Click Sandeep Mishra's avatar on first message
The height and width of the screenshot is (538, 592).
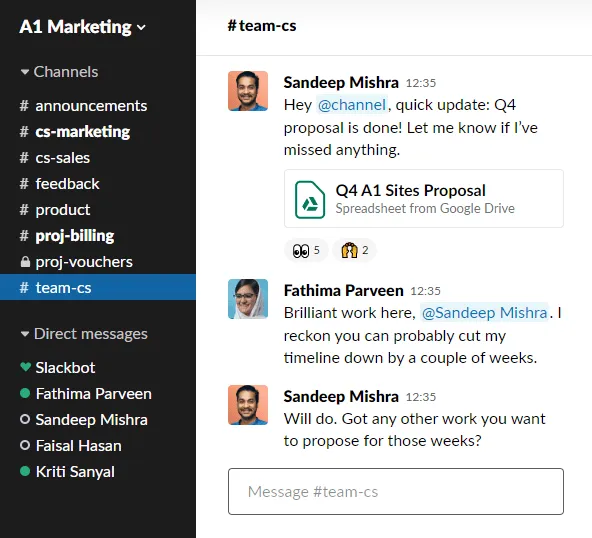[248, 91]
